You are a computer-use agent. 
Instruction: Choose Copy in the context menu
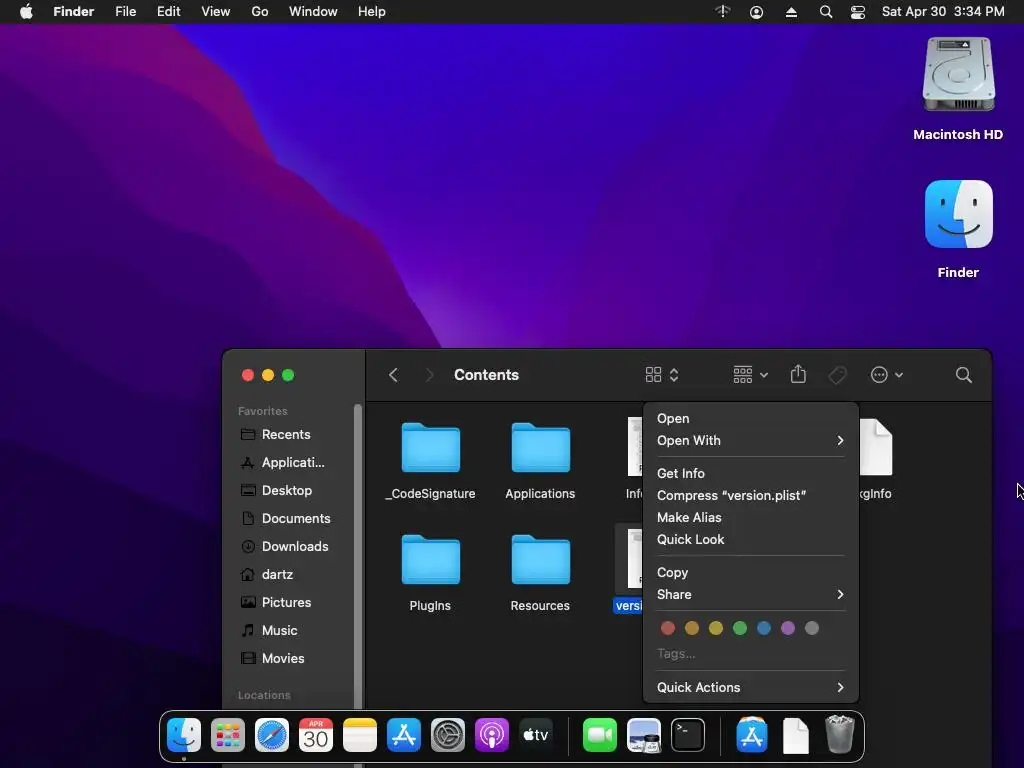click(750, 573)
